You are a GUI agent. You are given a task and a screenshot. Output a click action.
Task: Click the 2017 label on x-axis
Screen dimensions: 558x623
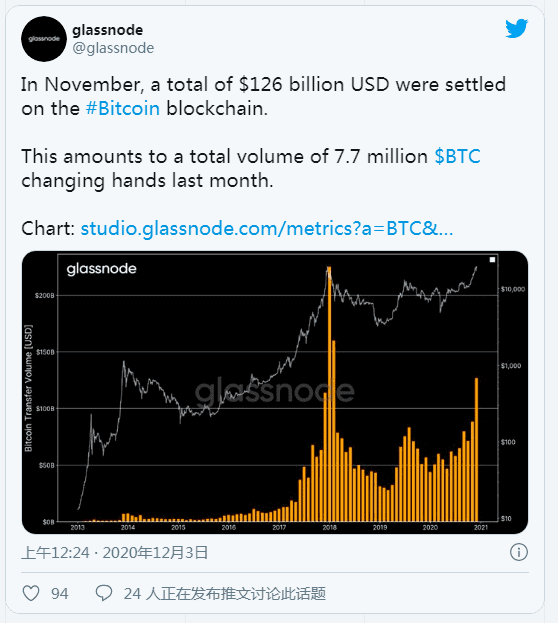(279, 527)
